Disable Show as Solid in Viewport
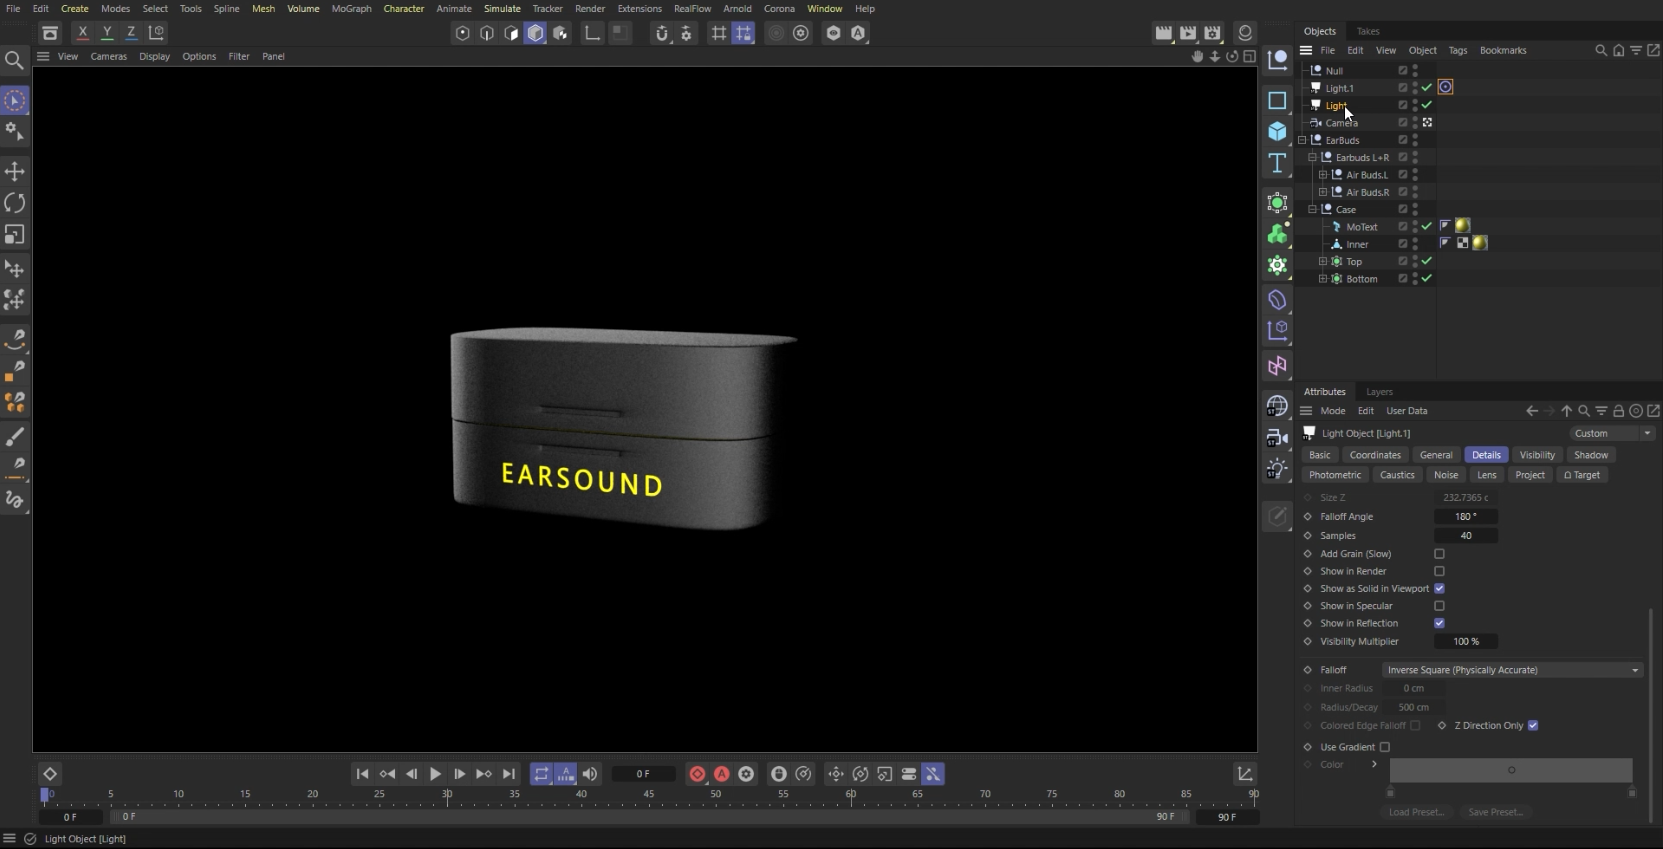1663x849 pixels. tap(1439, 589)
